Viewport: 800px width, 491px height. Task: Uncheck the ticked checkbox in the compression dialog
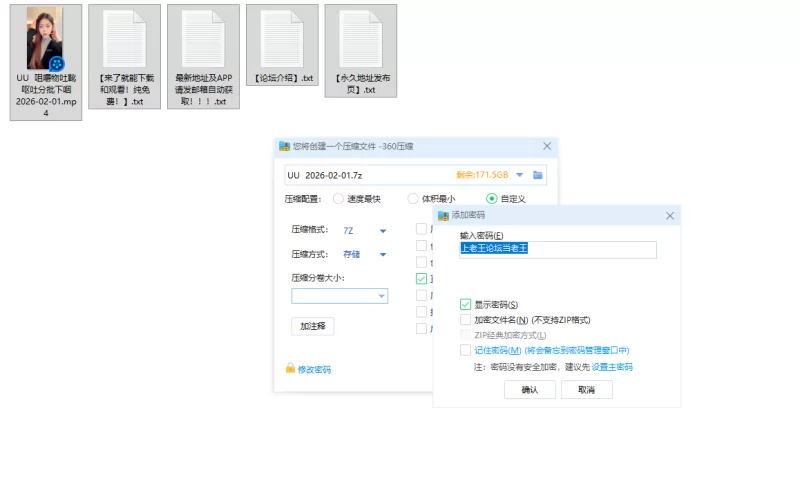pyautogui.click(x=421, y=279)
